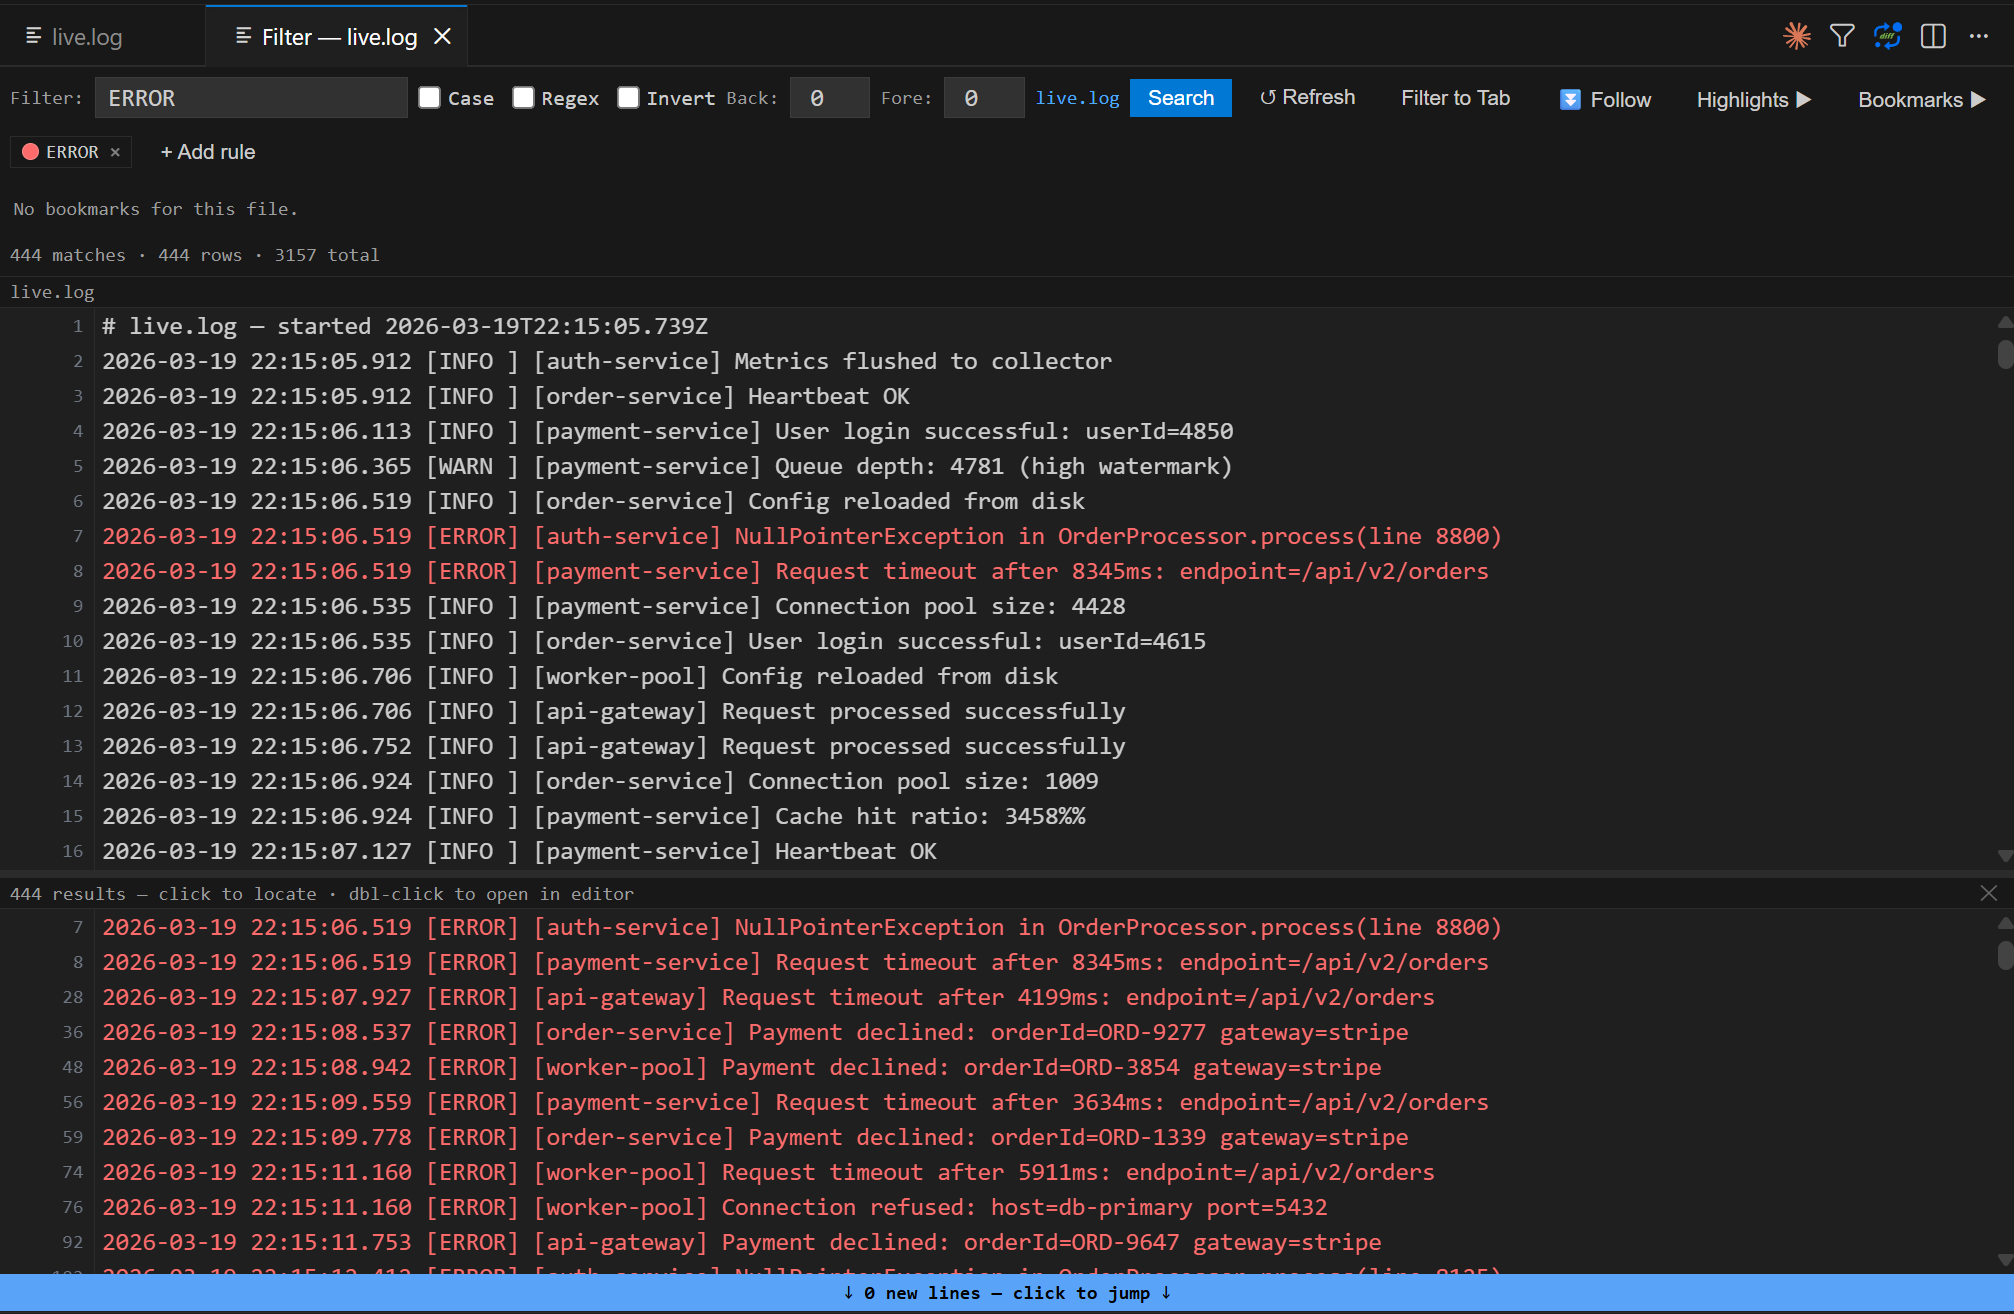This screenshot has height=1314, width=2014.
Task: Click the red ERROR rule color dot
Action: pyautogui.click(x=31, y=152)
